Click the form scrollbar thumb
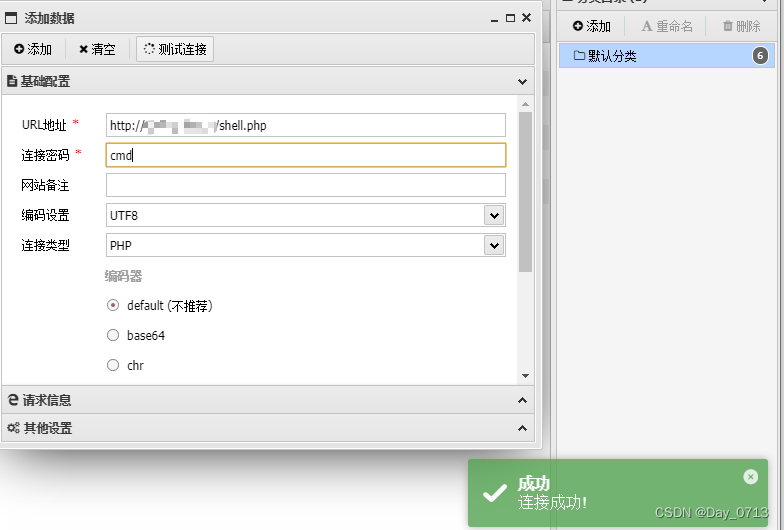 pos(525,192)
